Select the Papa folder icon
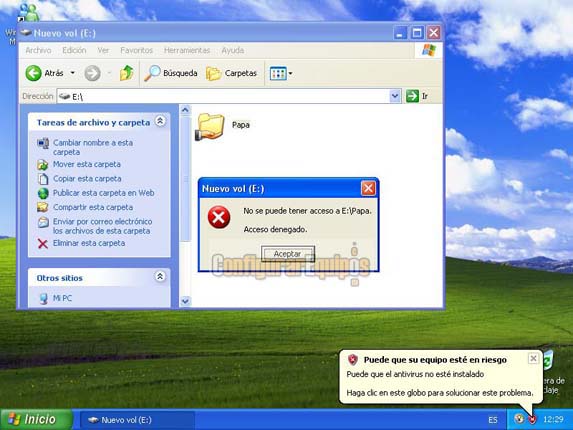 (209, 126)
